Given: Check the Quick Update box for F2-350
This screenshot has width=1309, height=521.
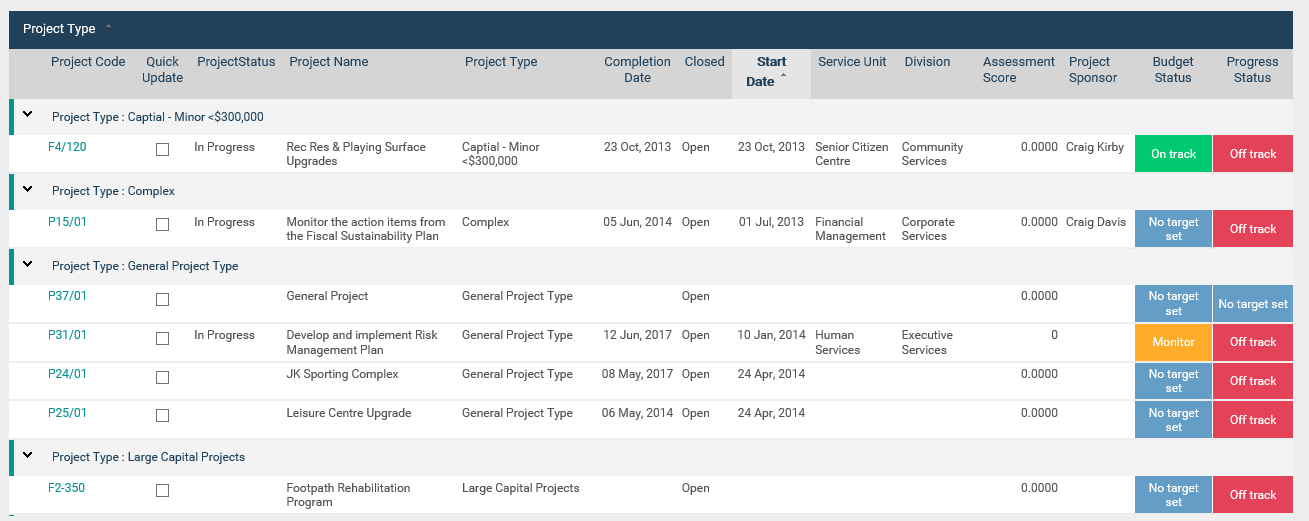Looking at the screenshot, I should coord(162,490).
